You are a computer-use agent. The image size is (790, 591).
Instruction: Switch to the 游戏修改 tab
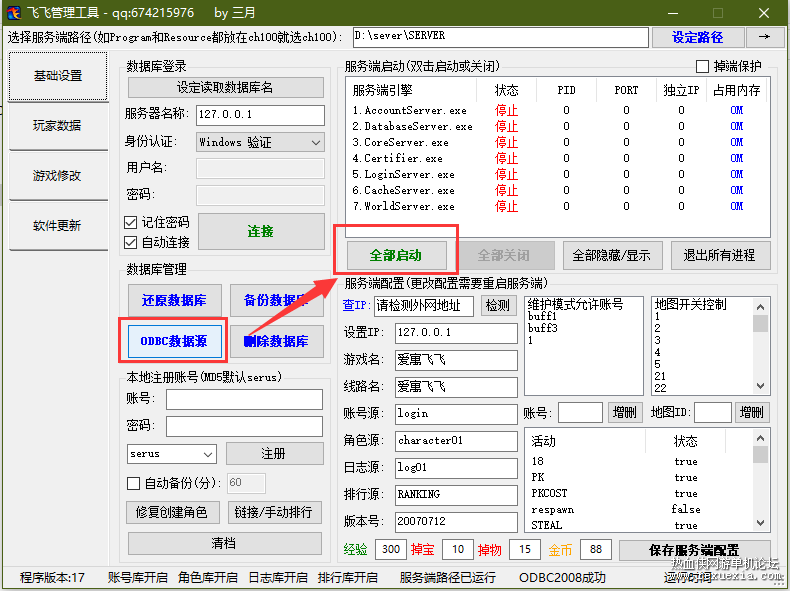pos(58,176)
